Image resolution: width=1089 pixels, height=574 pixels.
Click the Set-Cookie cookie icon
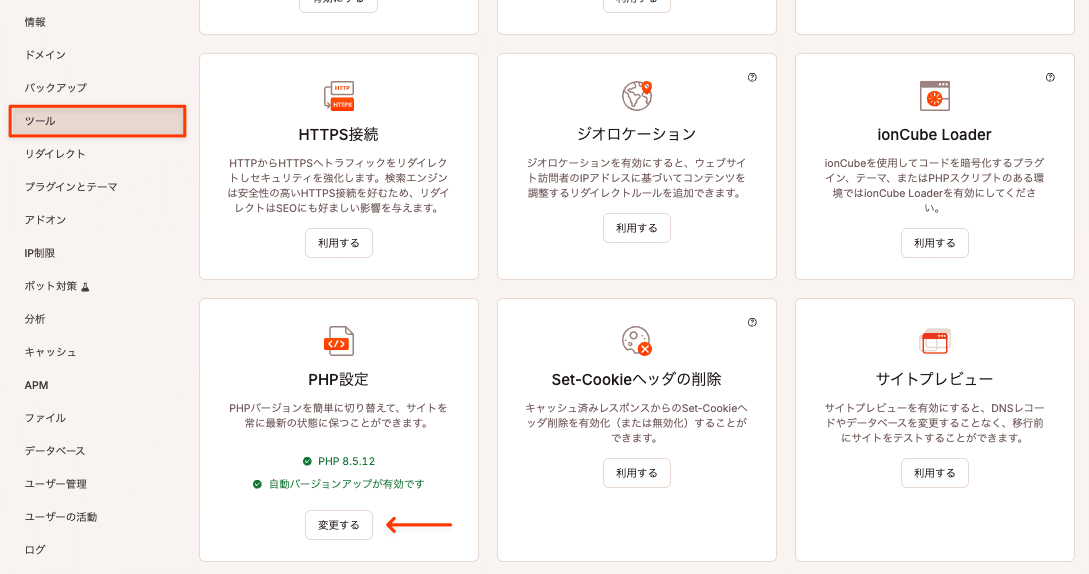[x=637, y=341]
